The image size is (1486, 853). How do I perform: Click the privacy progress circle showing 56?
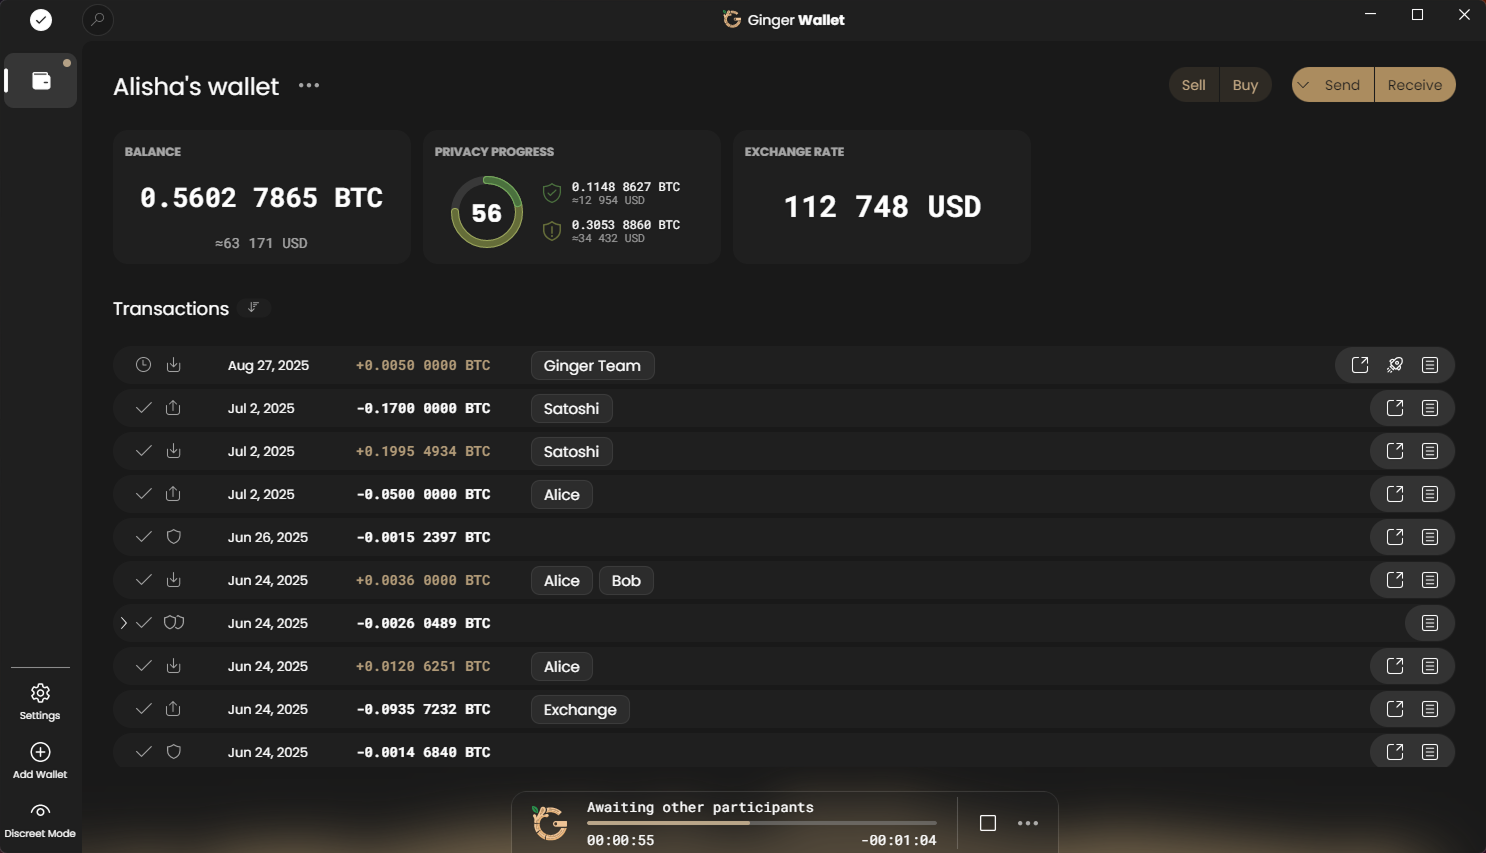(487, 212)
